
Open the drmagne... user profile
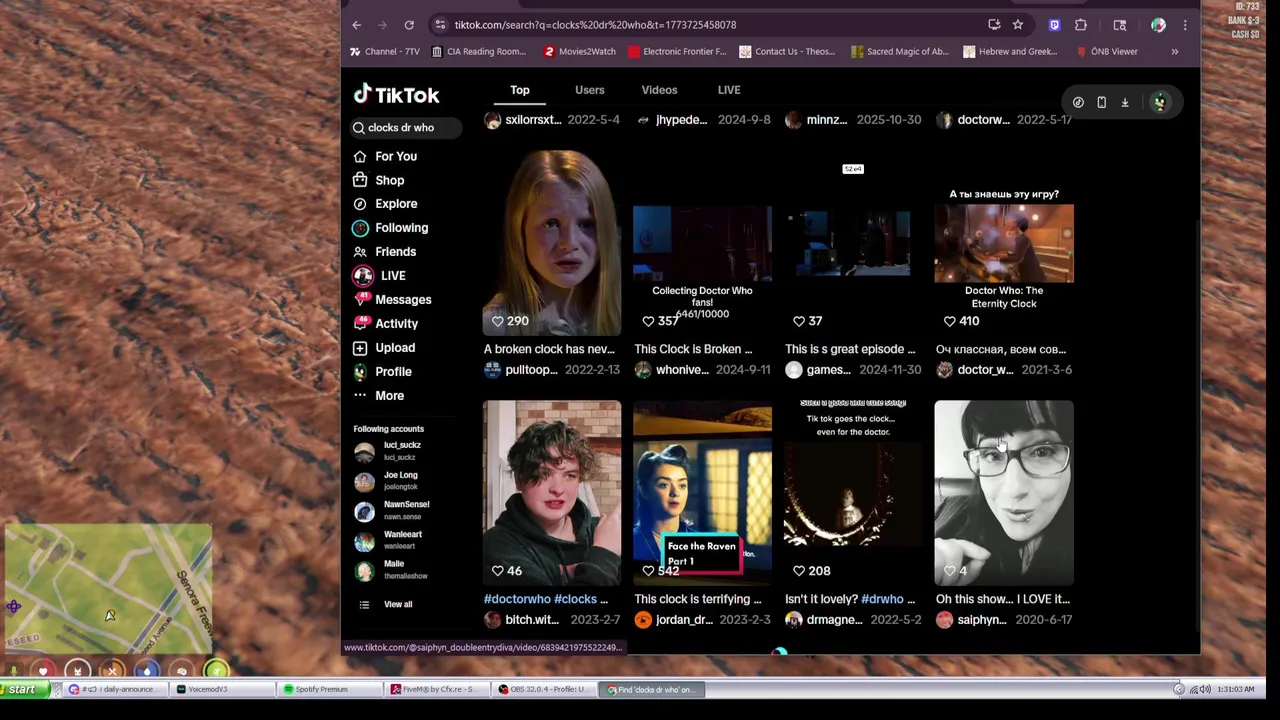pyautogui.click(x=834, y=620)
